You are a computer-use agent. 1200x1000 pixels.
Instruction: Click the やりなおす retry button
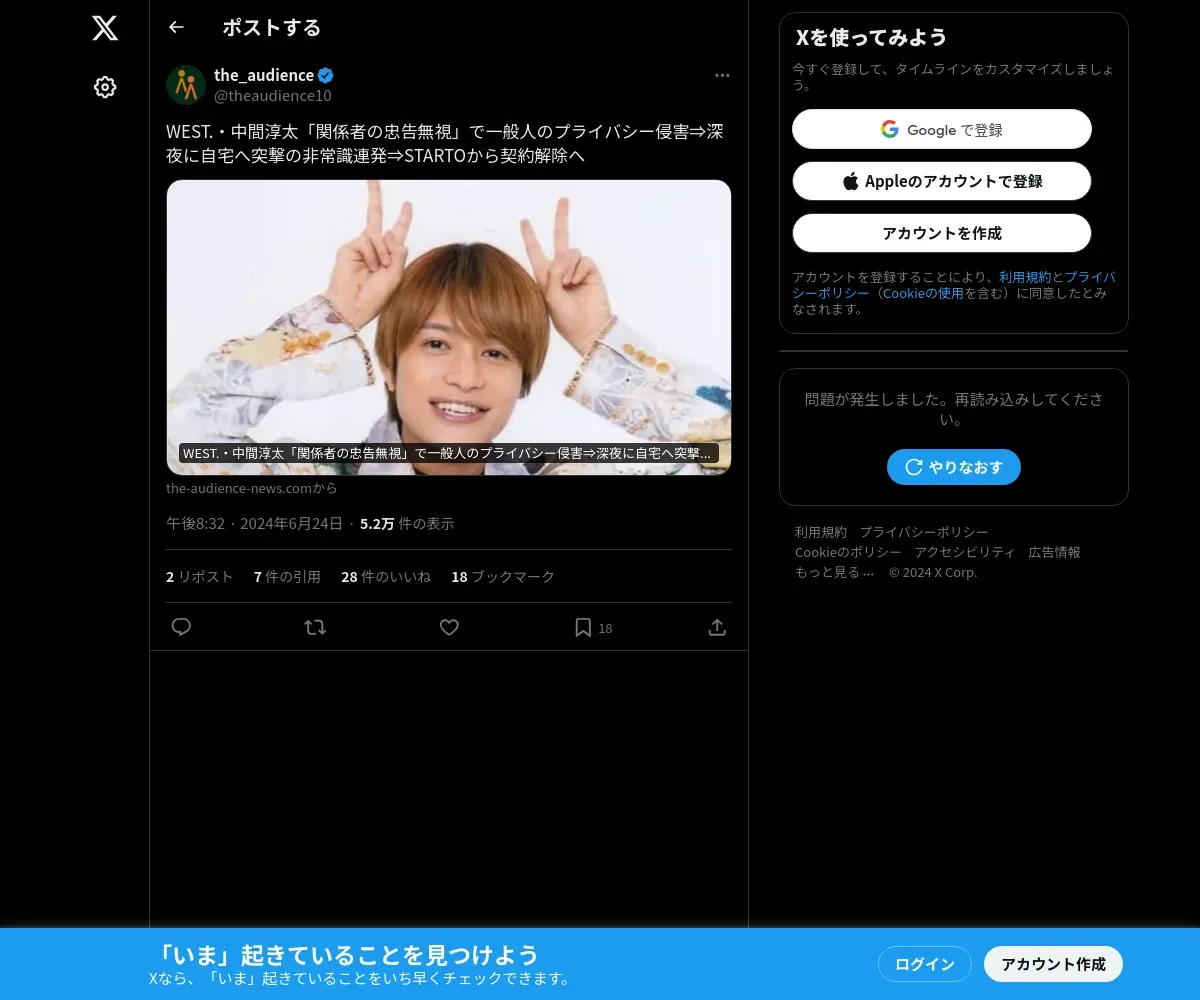pos(954,467)
